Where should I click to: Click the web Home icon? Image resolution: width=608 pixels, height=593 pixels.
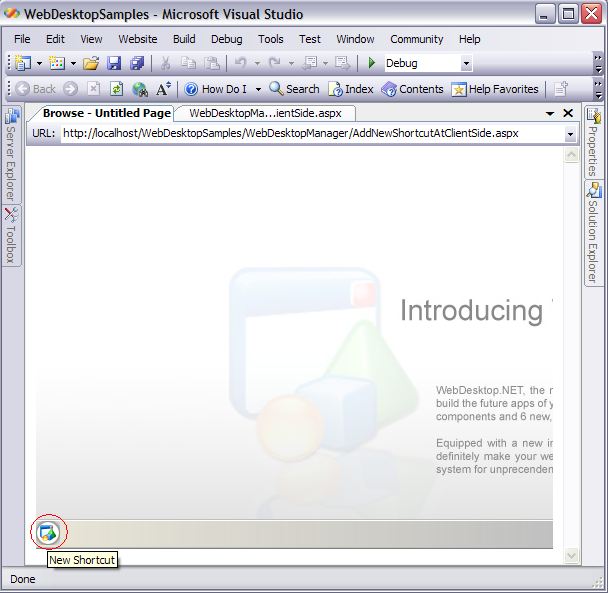(x=140, y=89)
